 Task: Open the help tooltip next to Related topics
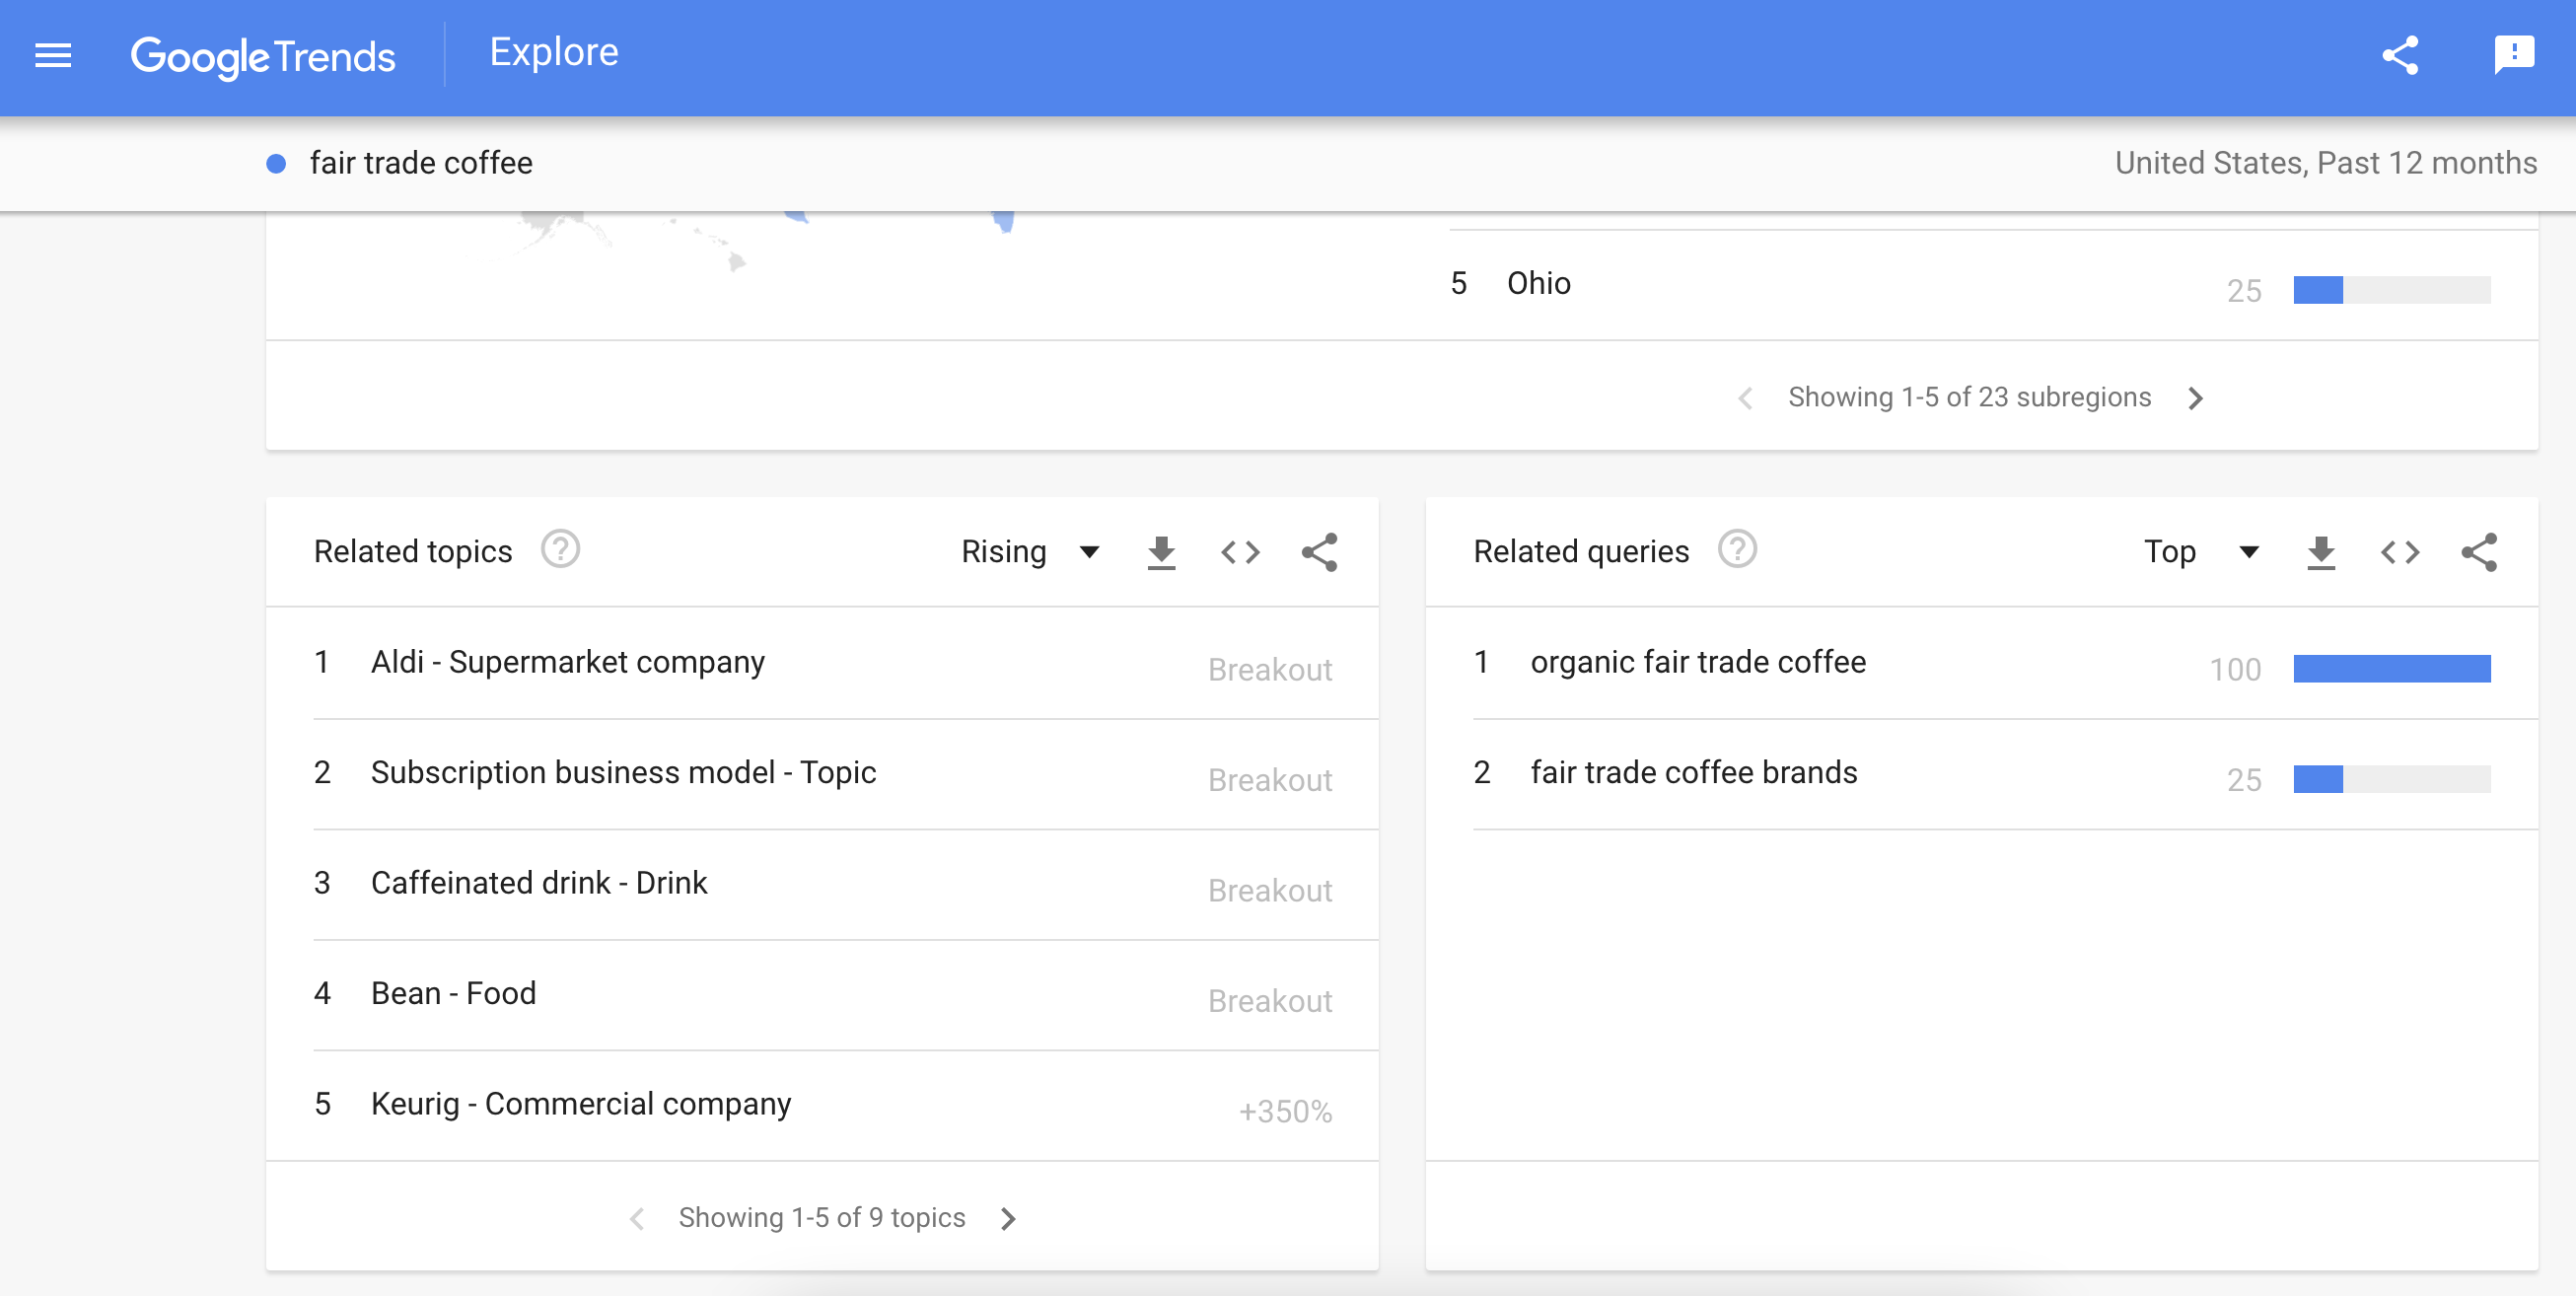pyautogui.click(x=561, y=549)
